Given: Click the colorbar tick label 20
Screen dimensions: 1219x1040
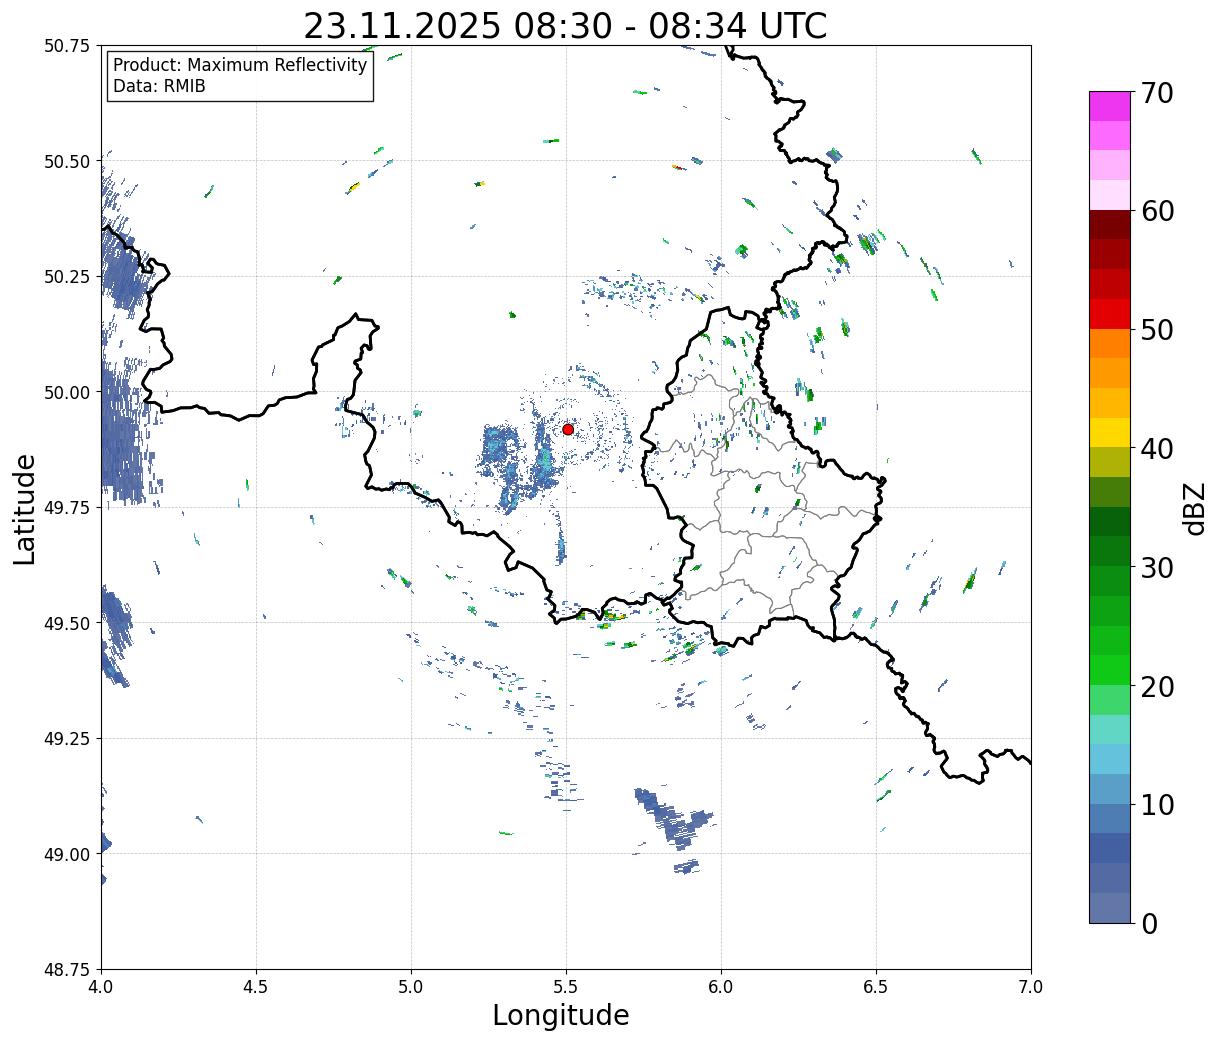Looking at the screenshot, I should (1156, 687).
